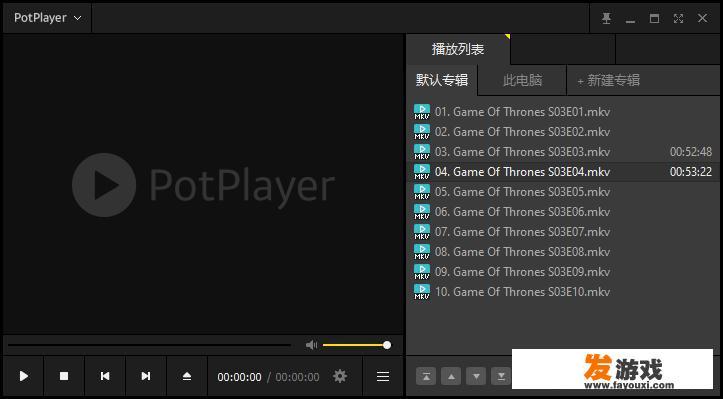723x399 pixels.
Task: Mute audio with the speaker icon
Action: coord(312,345)
